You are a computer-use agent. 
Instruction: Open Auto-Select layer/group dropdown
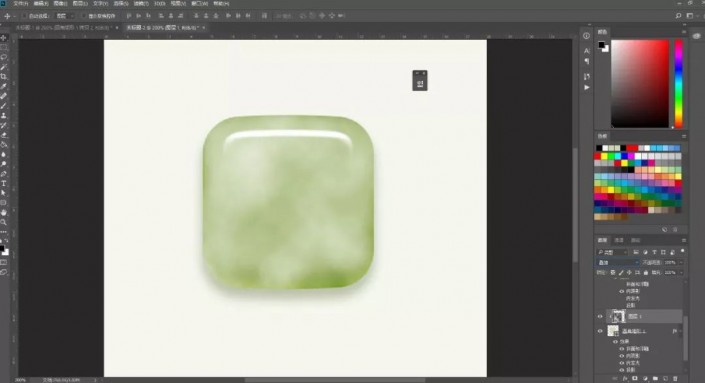[64, 16]
